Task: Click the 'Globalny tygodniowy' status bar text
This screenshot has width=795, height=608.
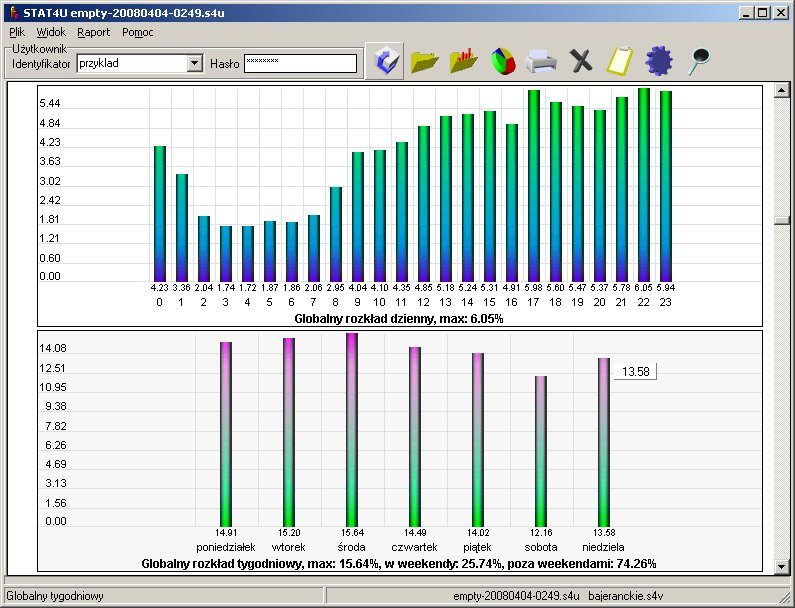Action: pyautogui.click(x=55, y=596)
